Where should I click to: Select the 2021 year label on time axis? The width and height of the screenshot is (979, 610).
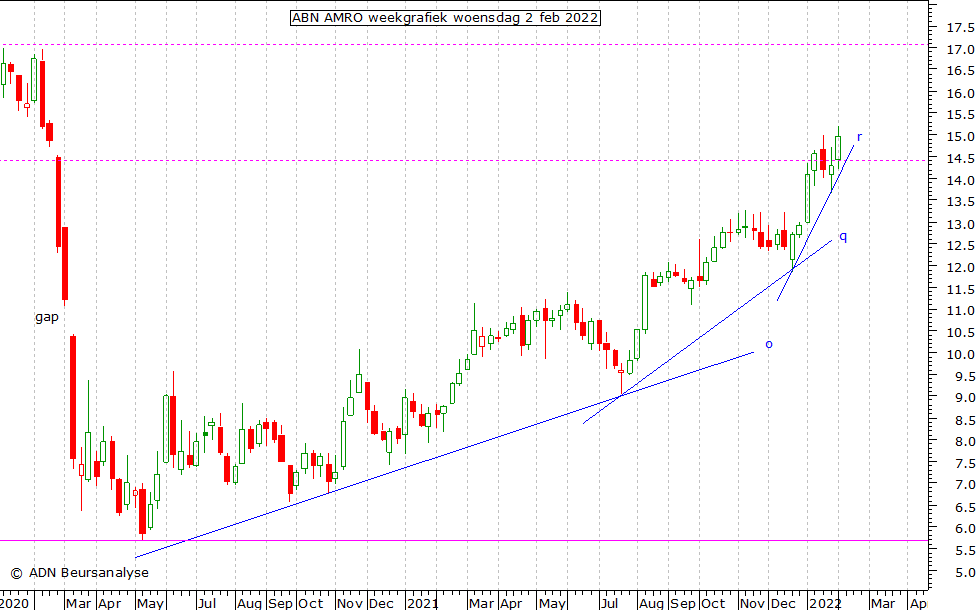422,603
